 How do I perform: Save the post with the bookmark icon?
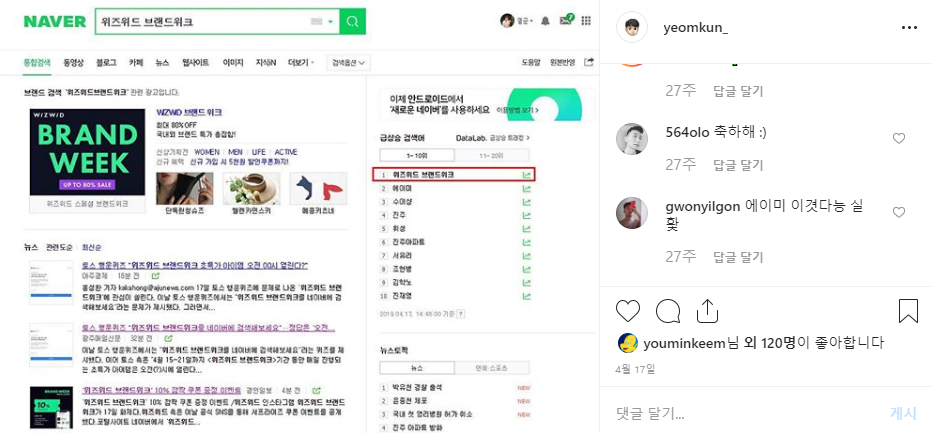click(x=908, y=311)
